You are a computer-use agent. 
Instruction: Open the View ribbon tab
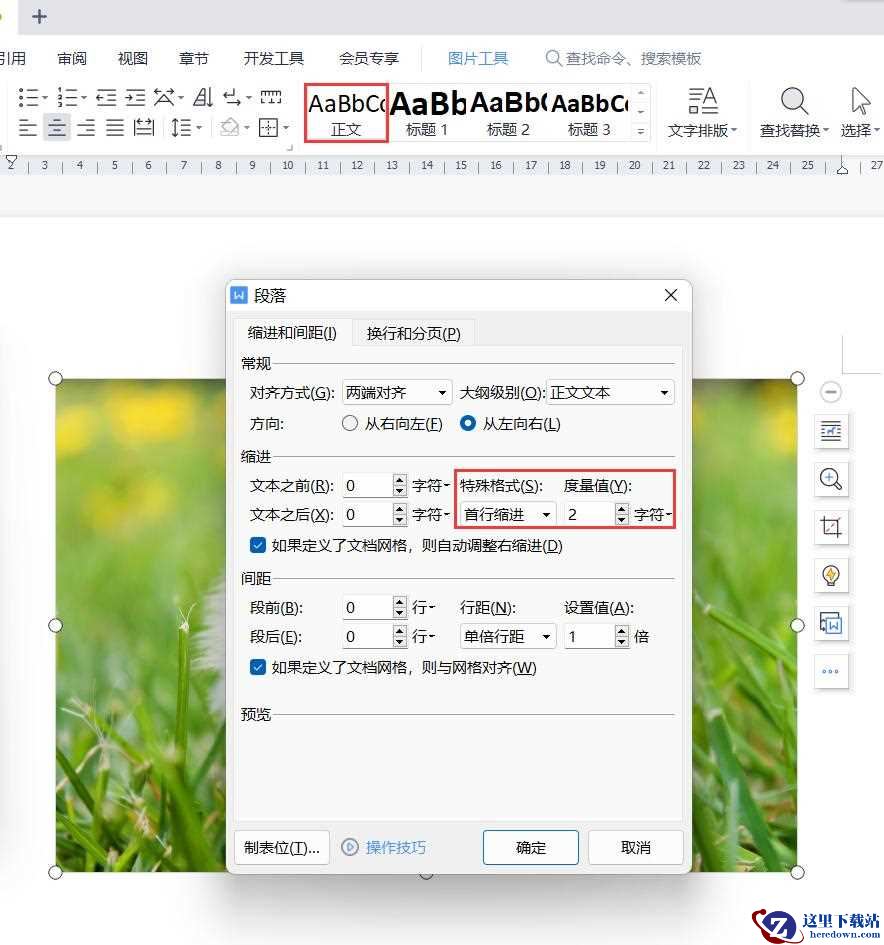[133, 58]
